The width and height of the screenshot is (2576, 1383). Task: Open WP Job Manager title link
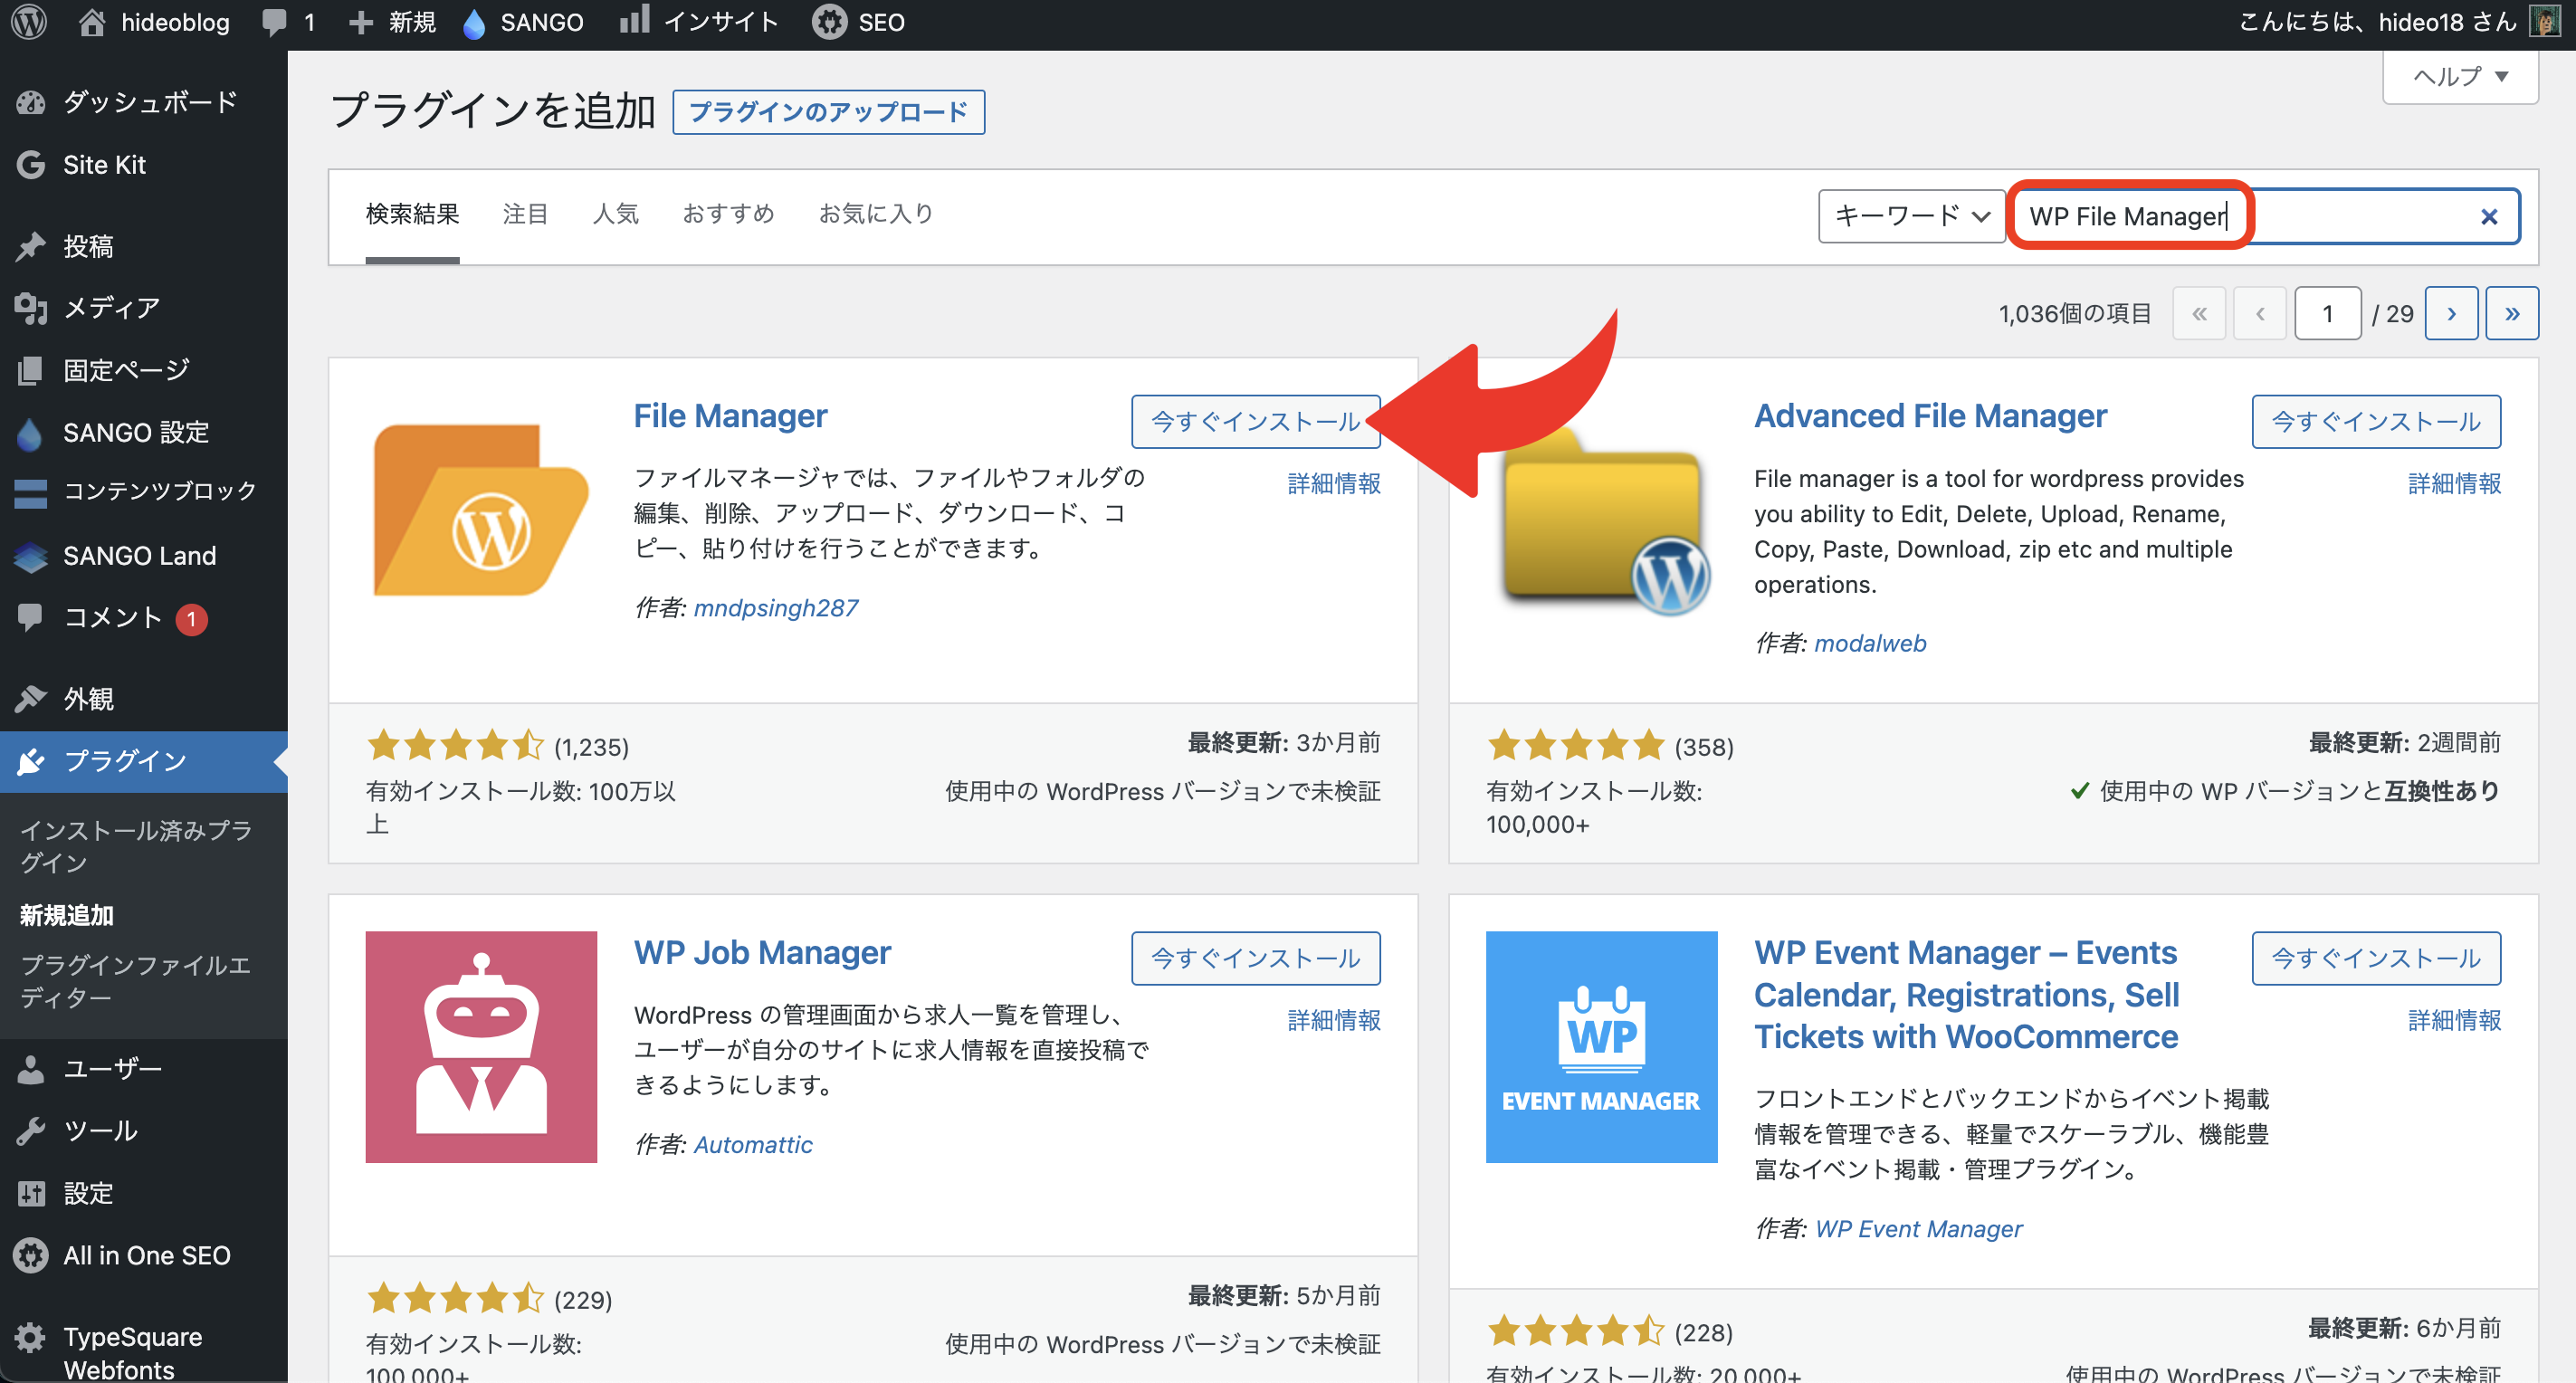(762, 953)
